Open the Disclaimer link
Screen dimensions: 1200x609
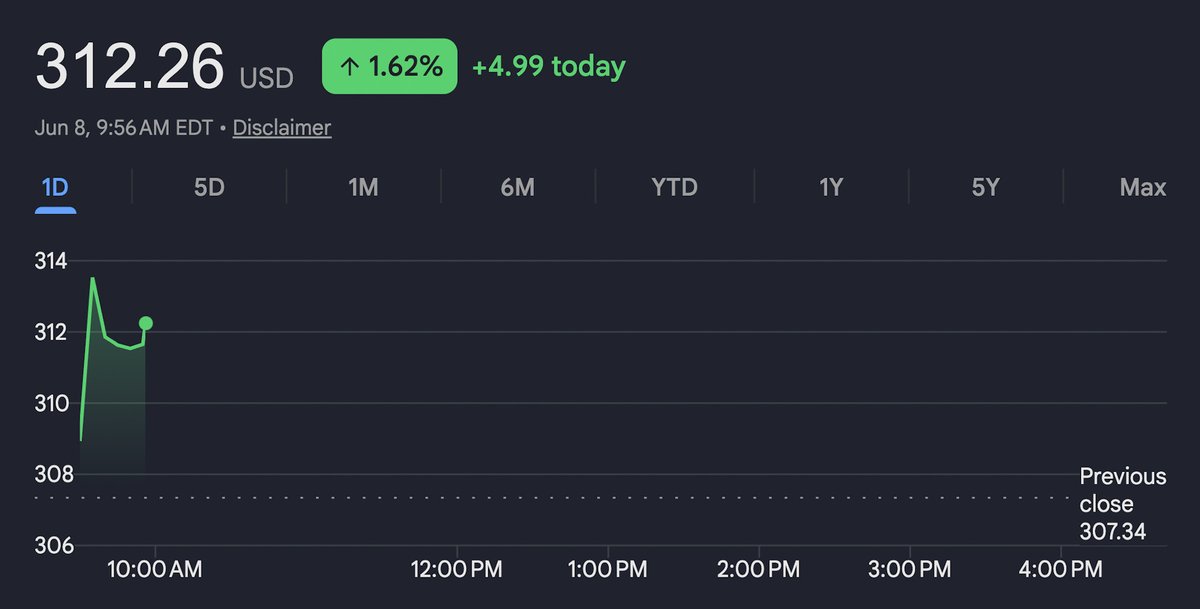point(282,128)
